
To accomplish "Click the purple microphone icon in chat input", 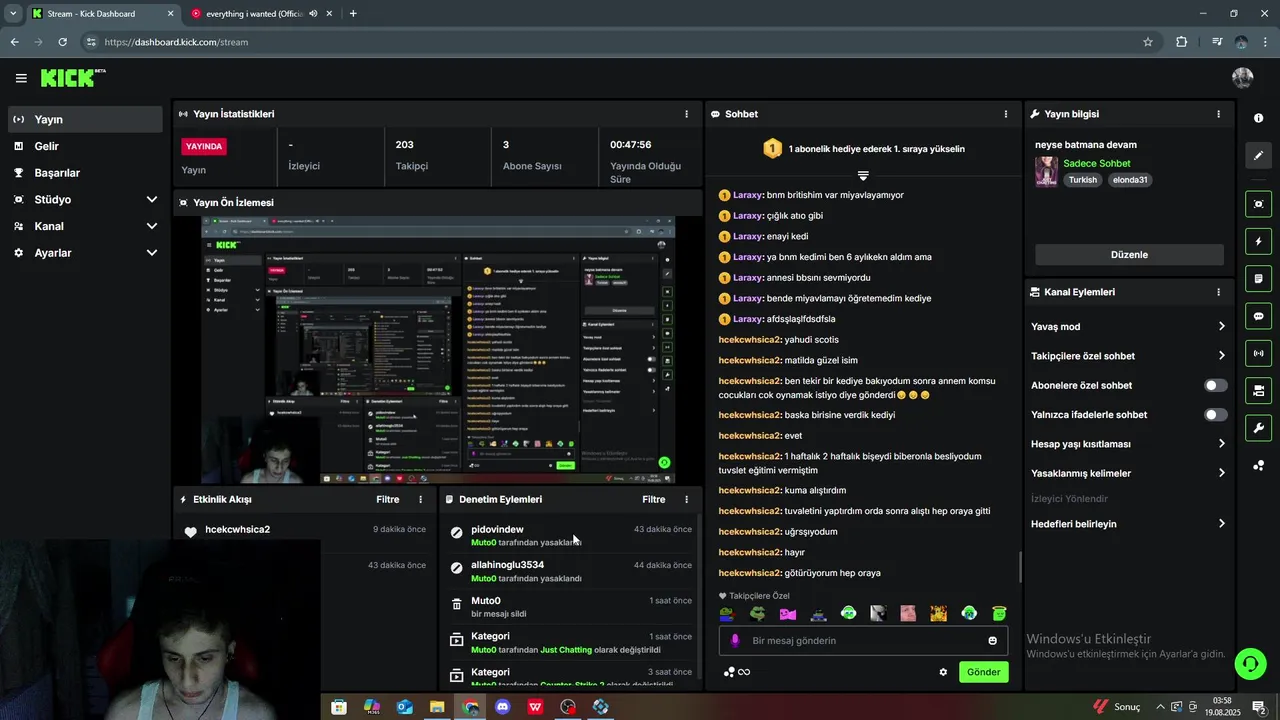I will click(735, 641).
